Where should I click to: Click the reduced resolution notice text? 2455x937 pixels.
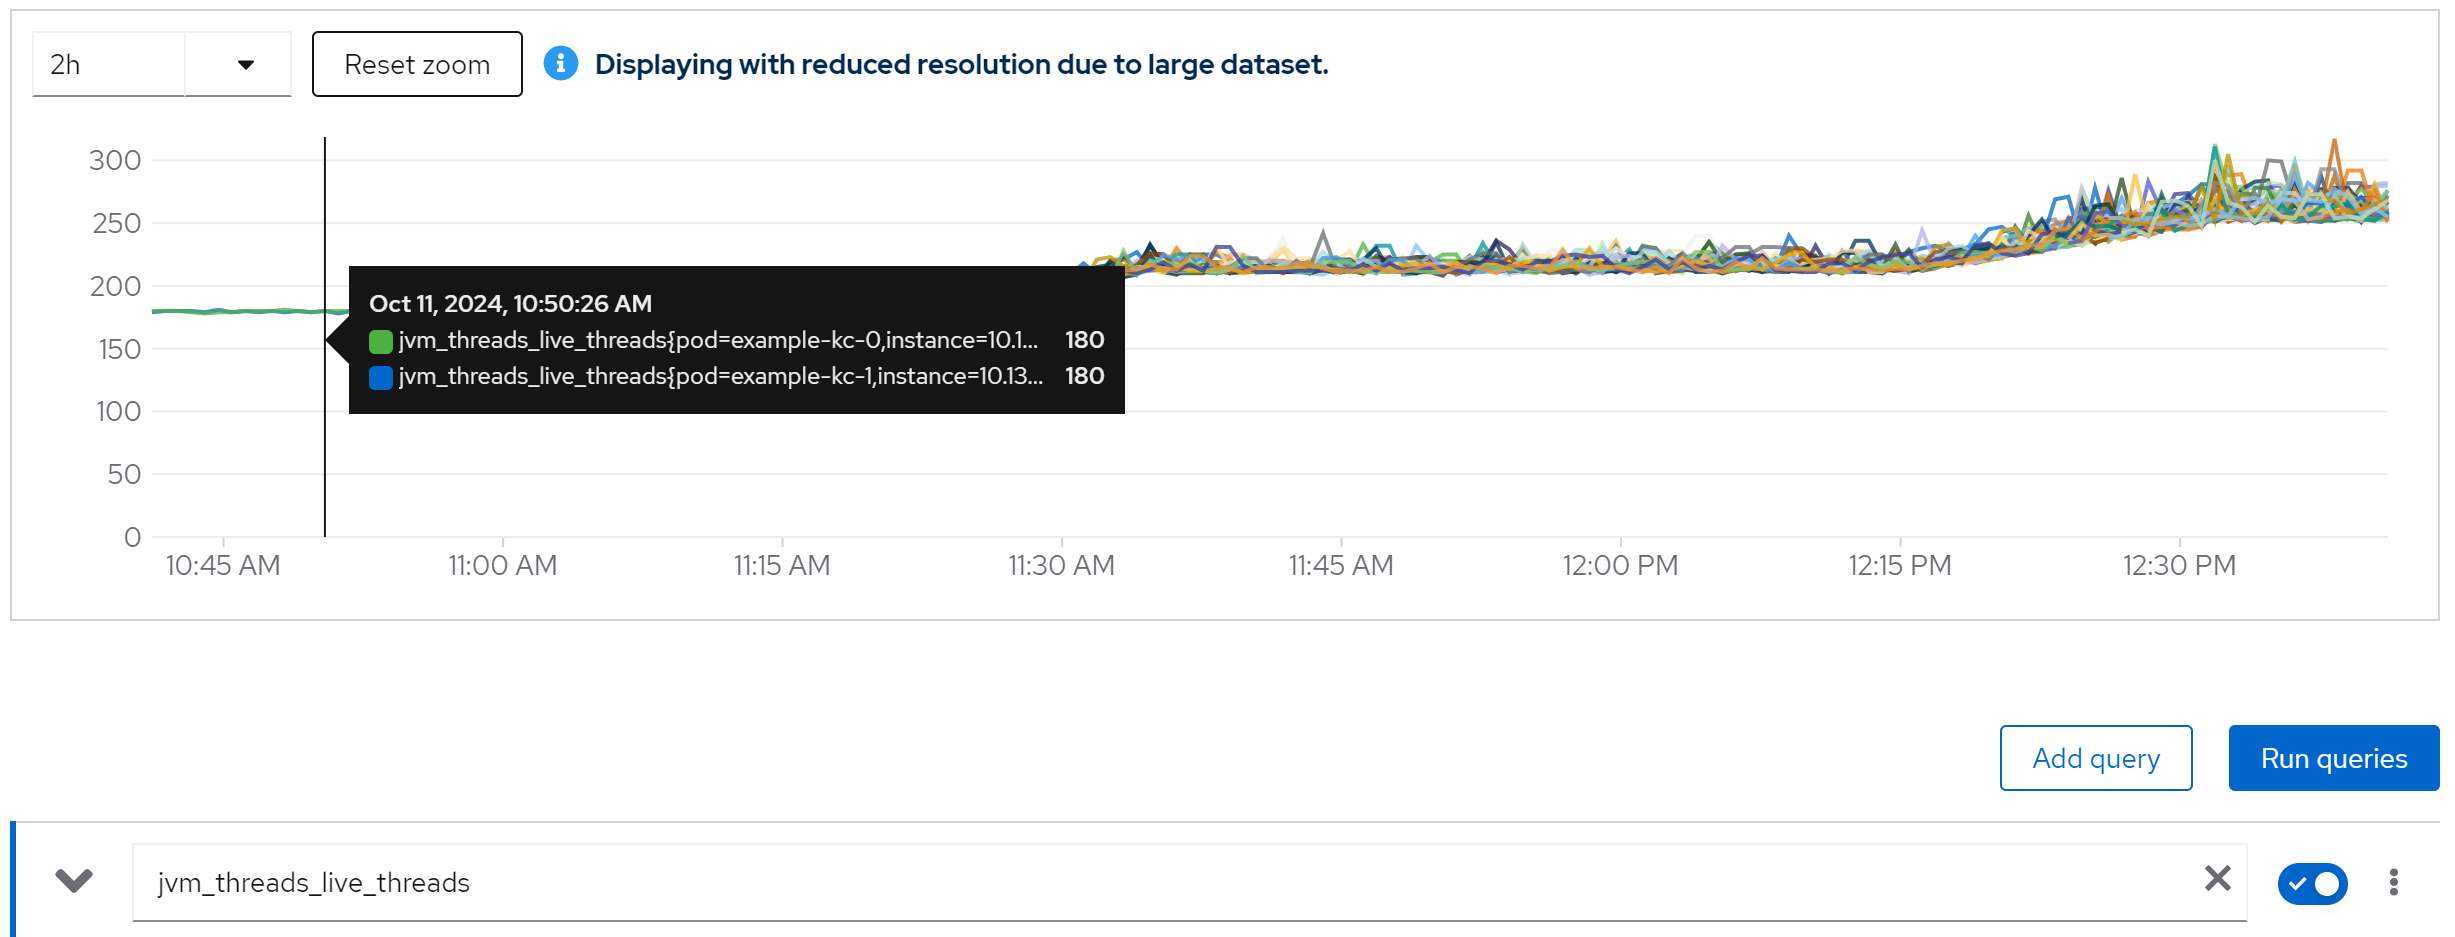point(961,65)
